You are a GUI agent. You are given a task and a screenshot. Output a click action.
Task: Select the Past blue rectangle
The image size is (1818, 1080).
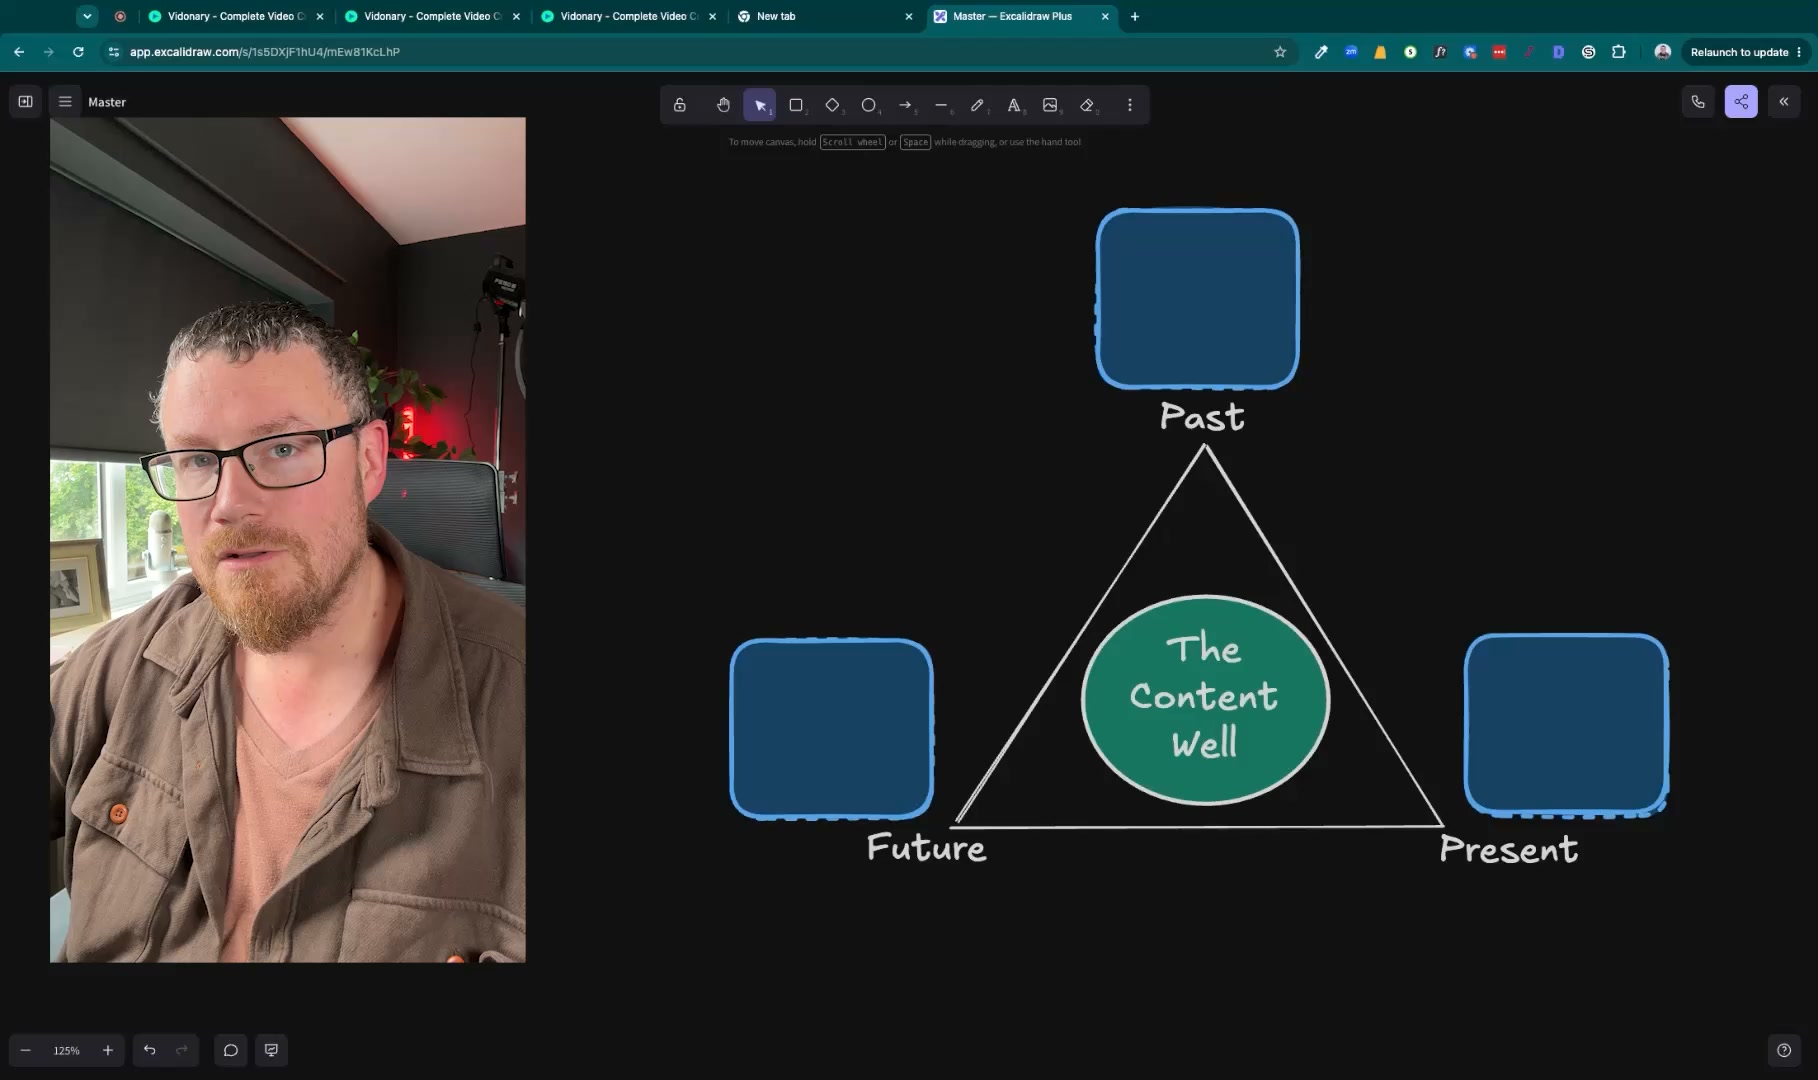point(1198,298)
